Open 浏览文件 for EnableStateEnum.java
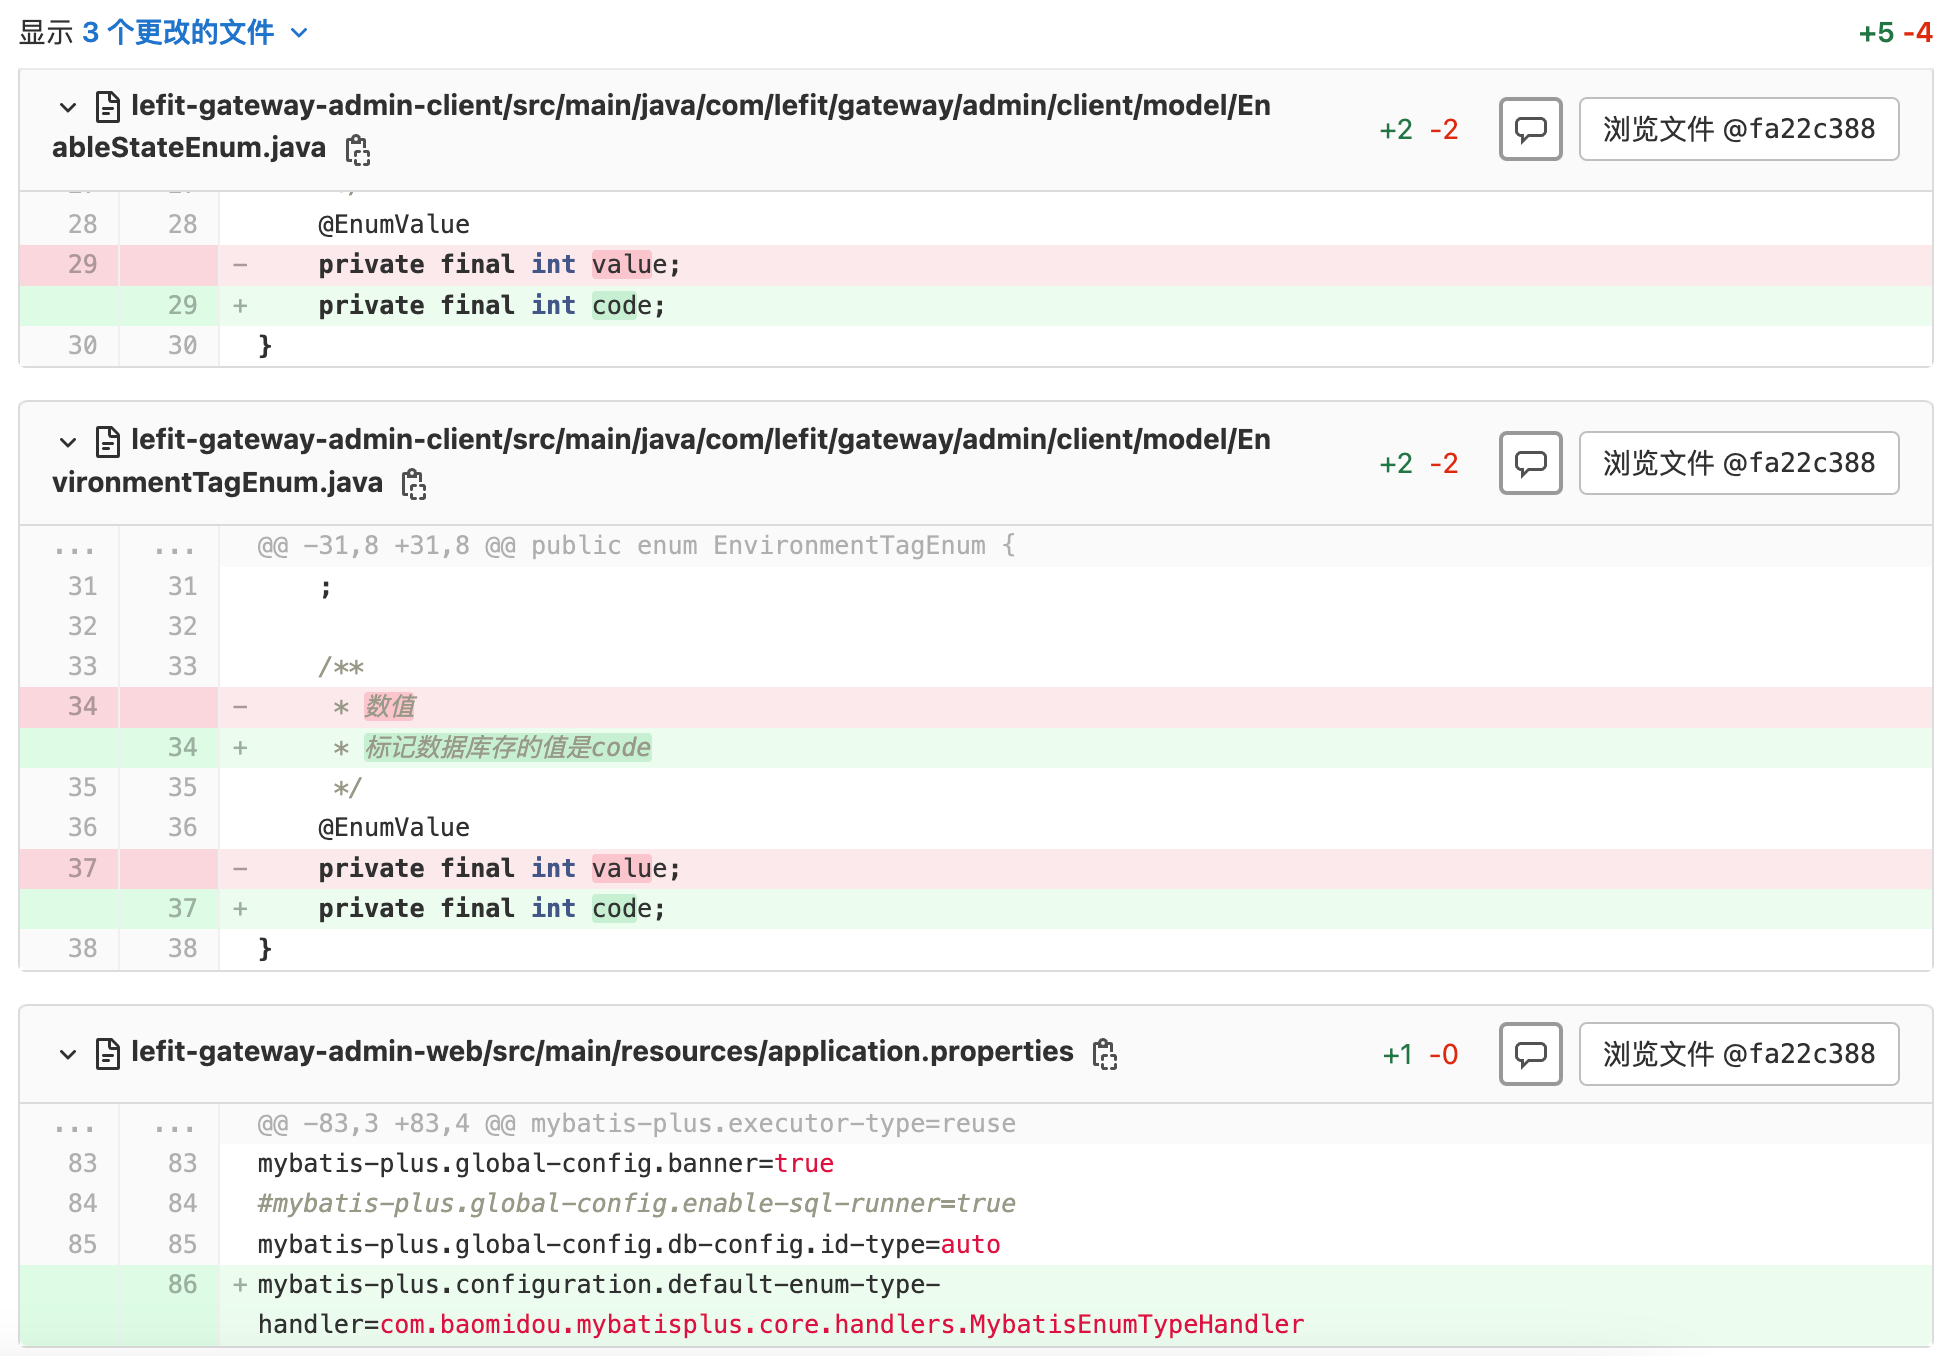The width and height of the screenshot is (1958, 1356). pos(1738,129)
